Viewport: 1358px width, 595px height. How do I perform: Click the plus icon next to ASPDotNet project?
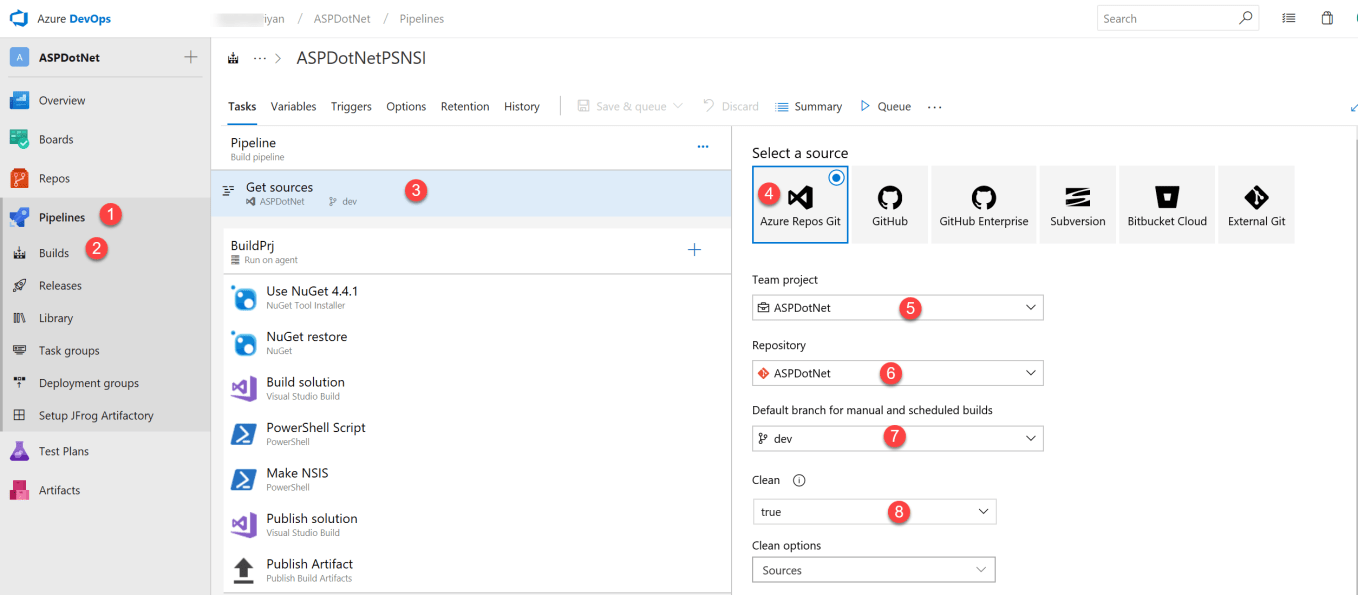coord(191,57)
